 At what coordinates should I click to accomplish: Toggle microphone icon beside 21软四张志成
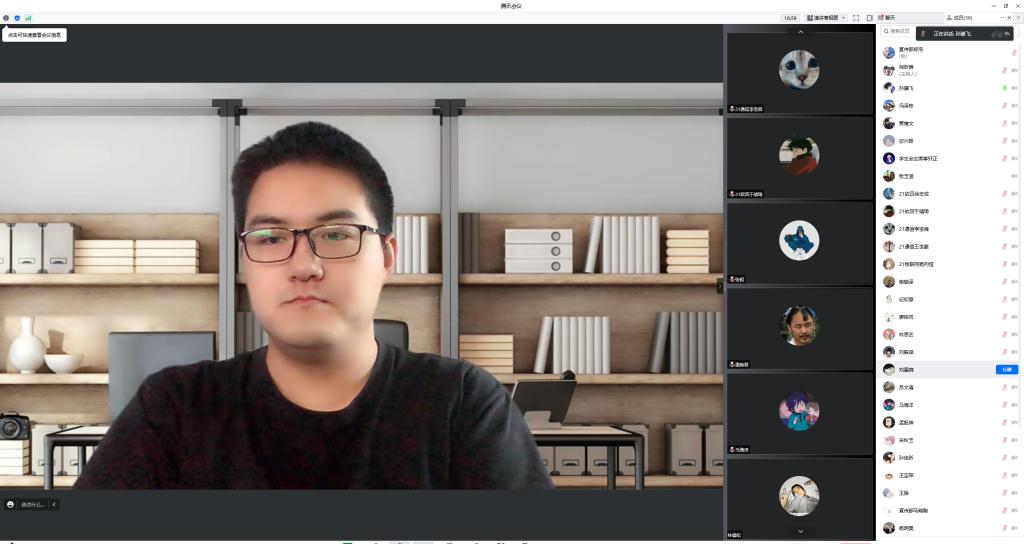[1004, 193]
